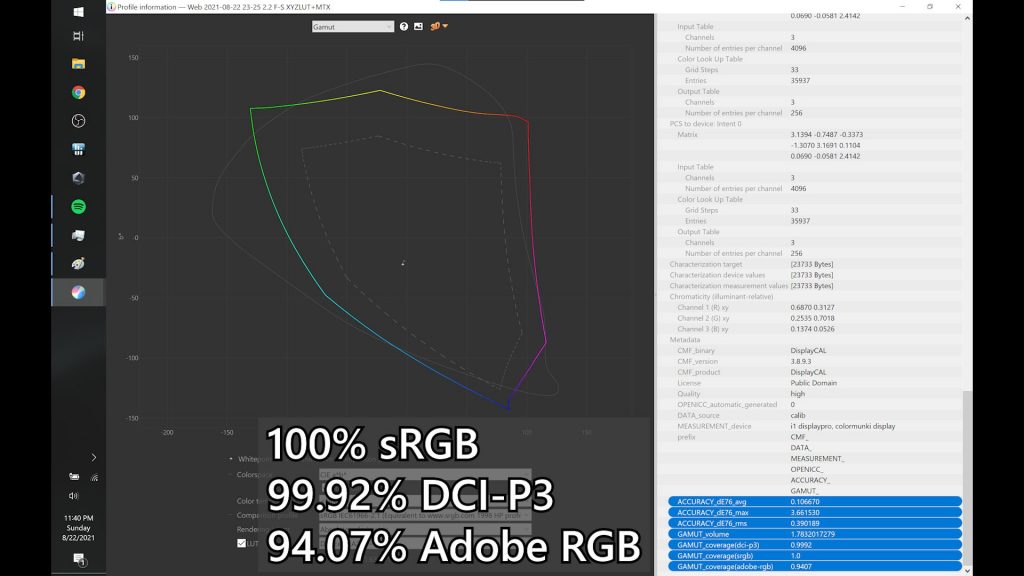1024x576 pixels.
Task: Click the Quality row
Action: pos(810,394)
